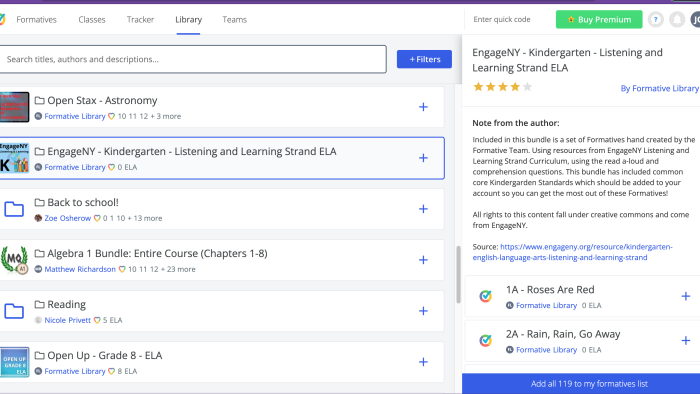Open the 2A - Rain, Rain, Go Away title
Viewport: 700px width, 394px height.
pos(563,335)
